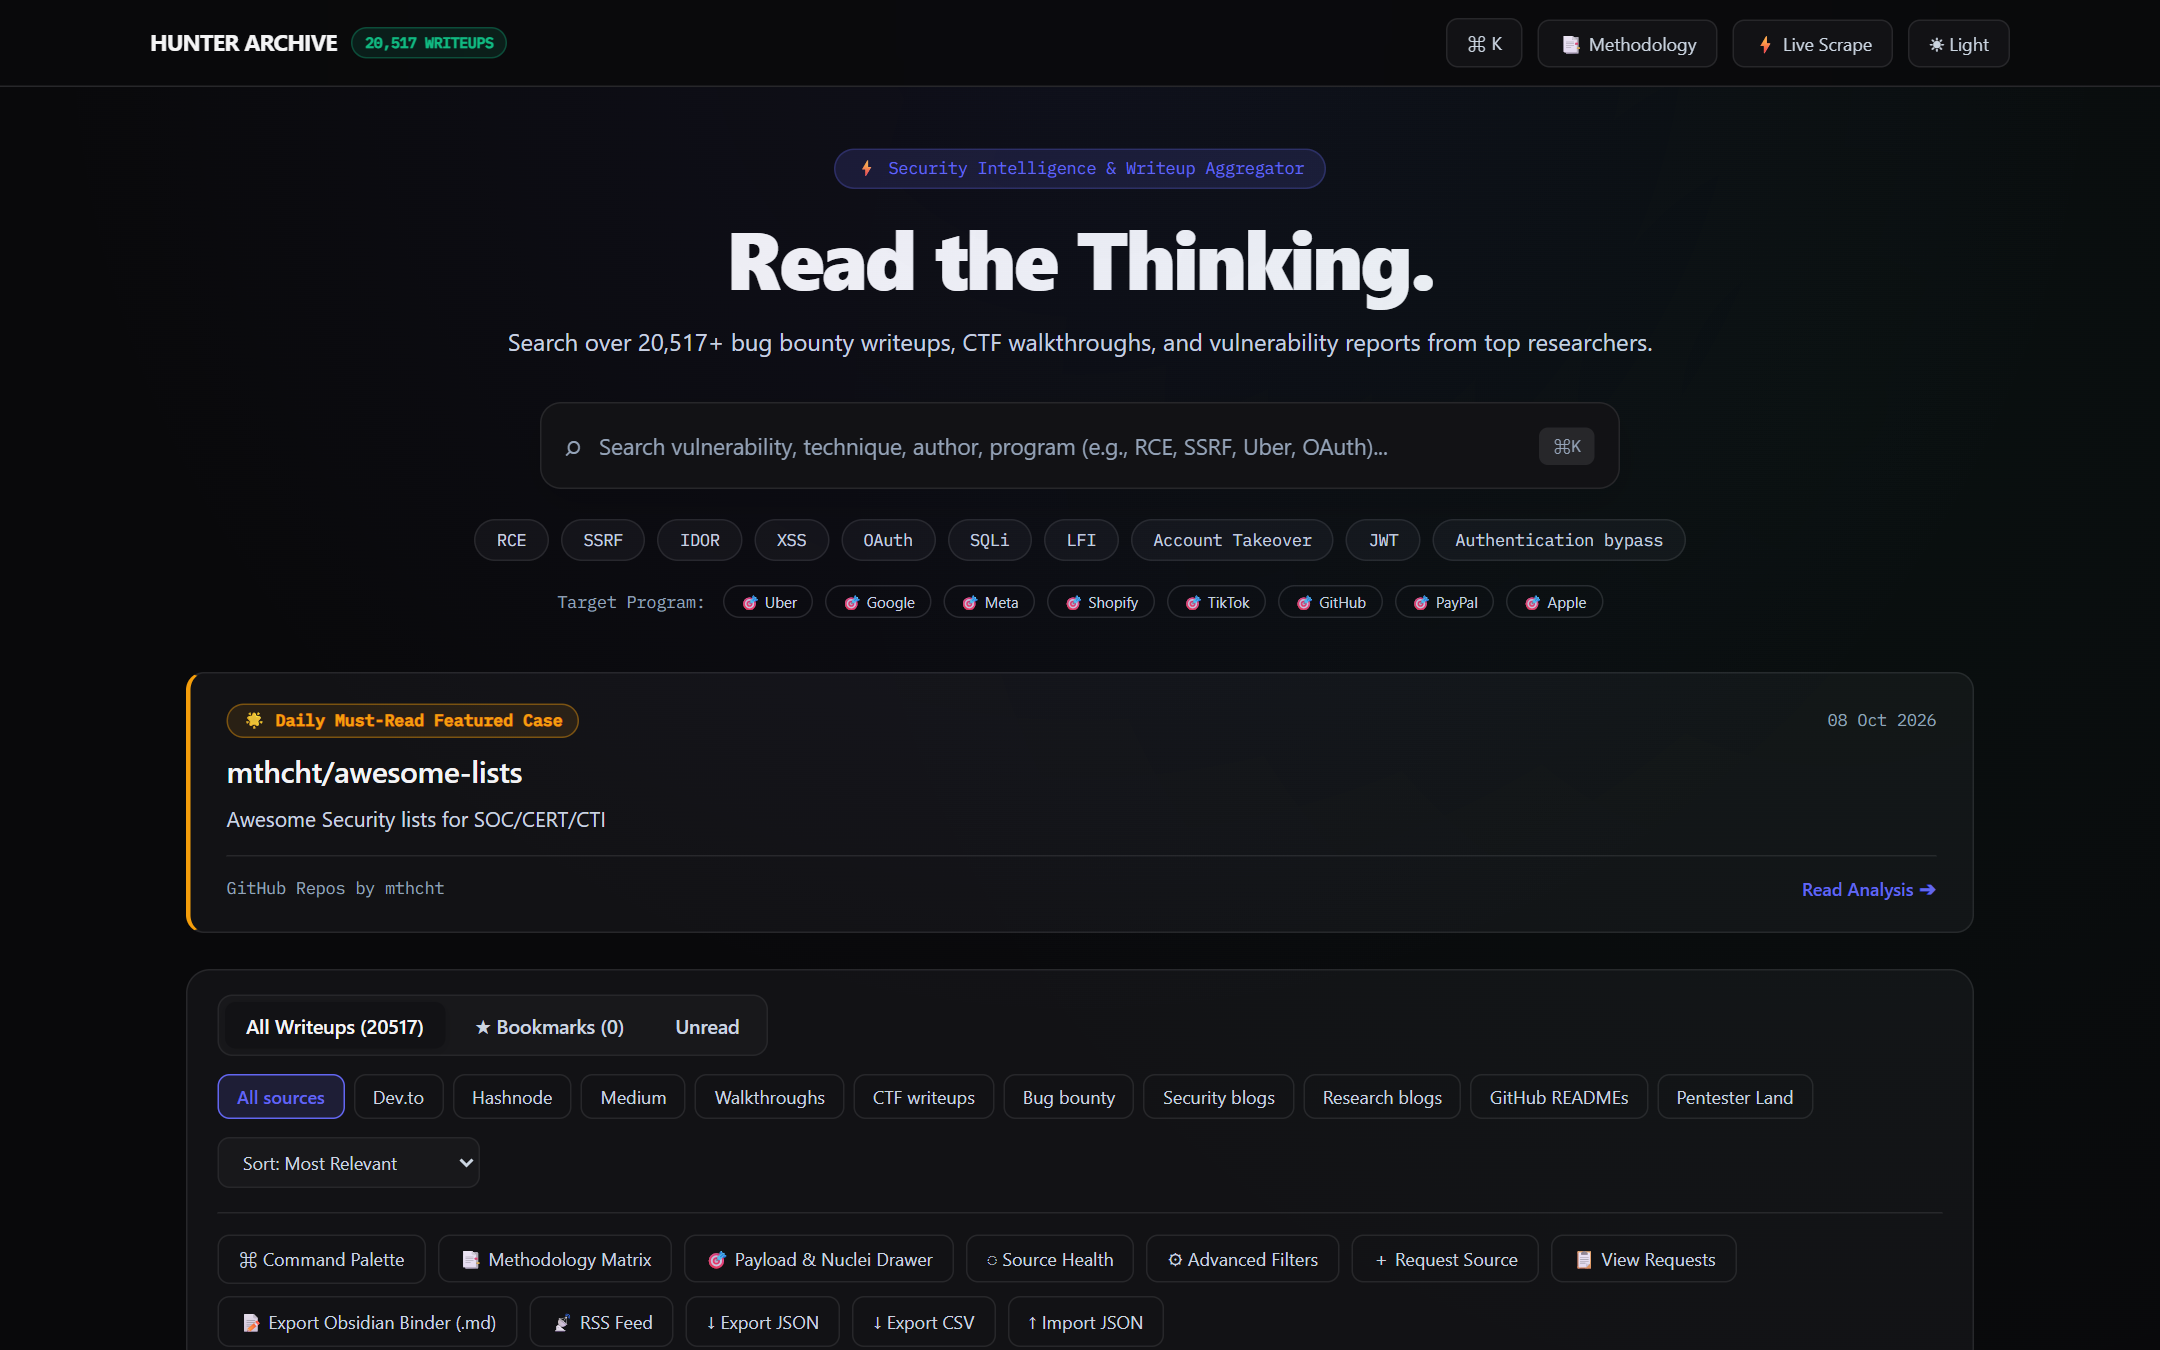Select the SQLi quick tag

pos(989,540)
